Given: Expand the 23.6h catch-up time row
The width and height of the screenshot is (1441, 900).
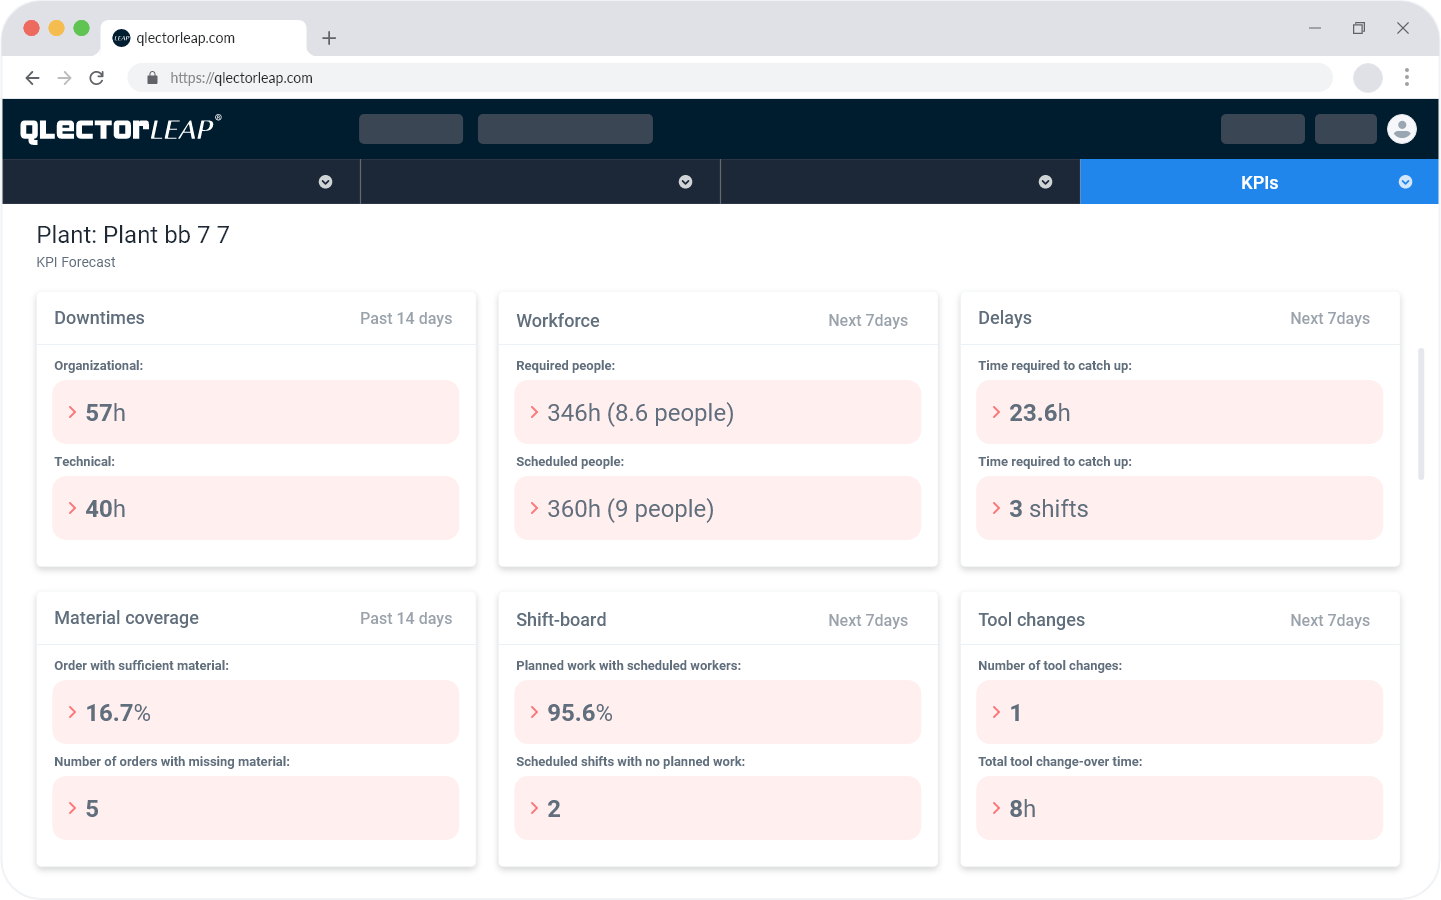Looking at the screenshot, I should (1179, 412).
